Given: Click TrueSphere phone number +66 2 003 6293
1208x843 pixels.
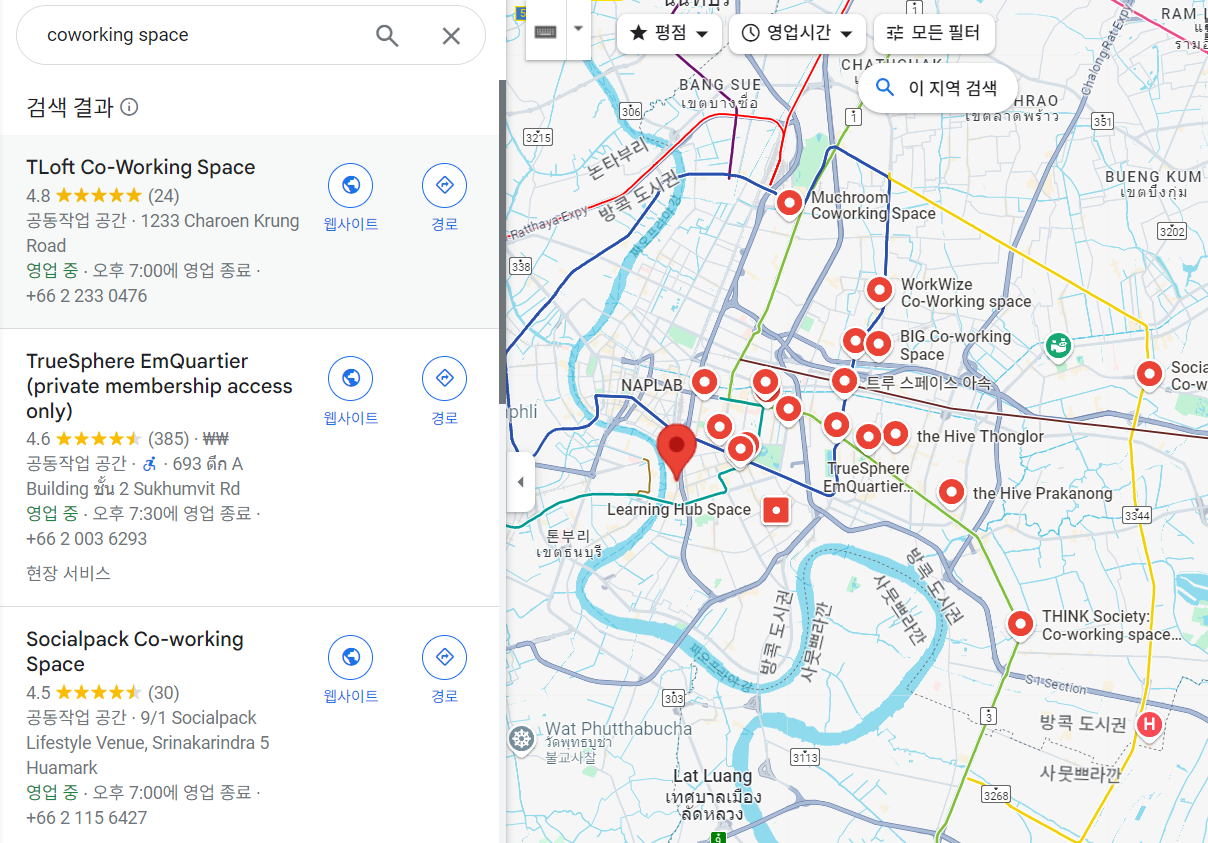Looking at the screenshot, I should click(x=87, y=539).
